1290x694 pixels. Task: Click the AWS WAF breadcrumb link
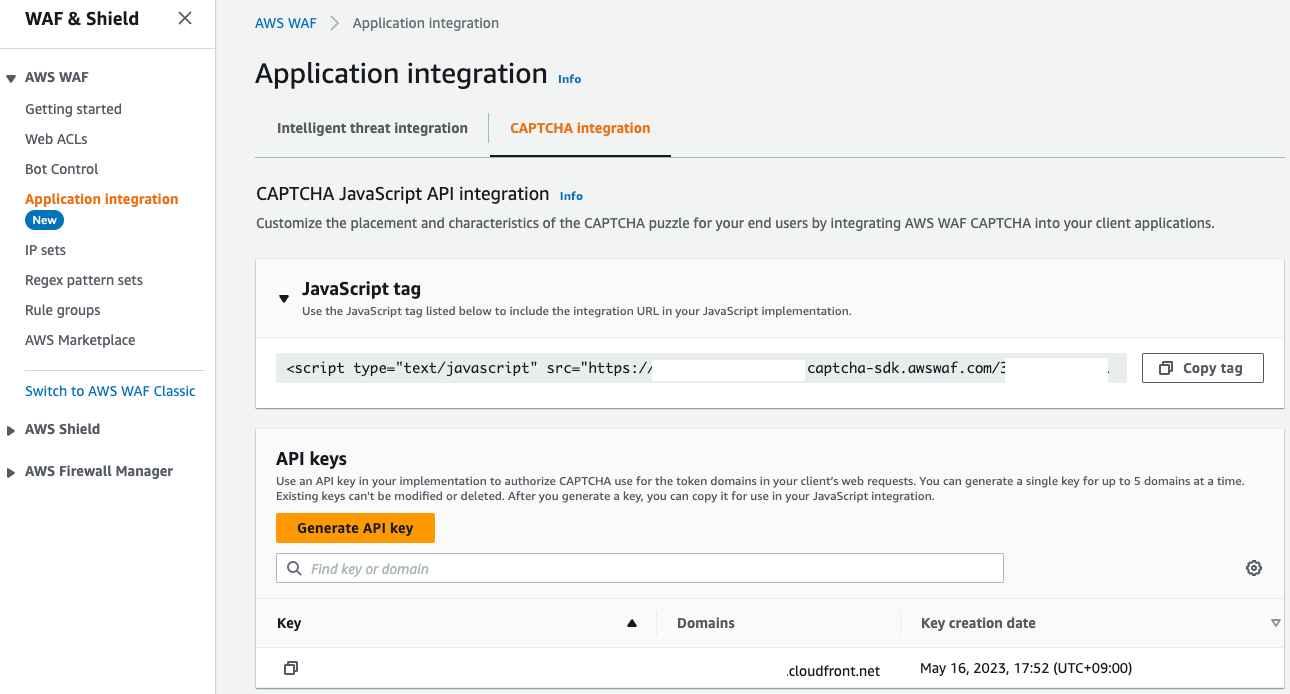click(x=286, y=22)
